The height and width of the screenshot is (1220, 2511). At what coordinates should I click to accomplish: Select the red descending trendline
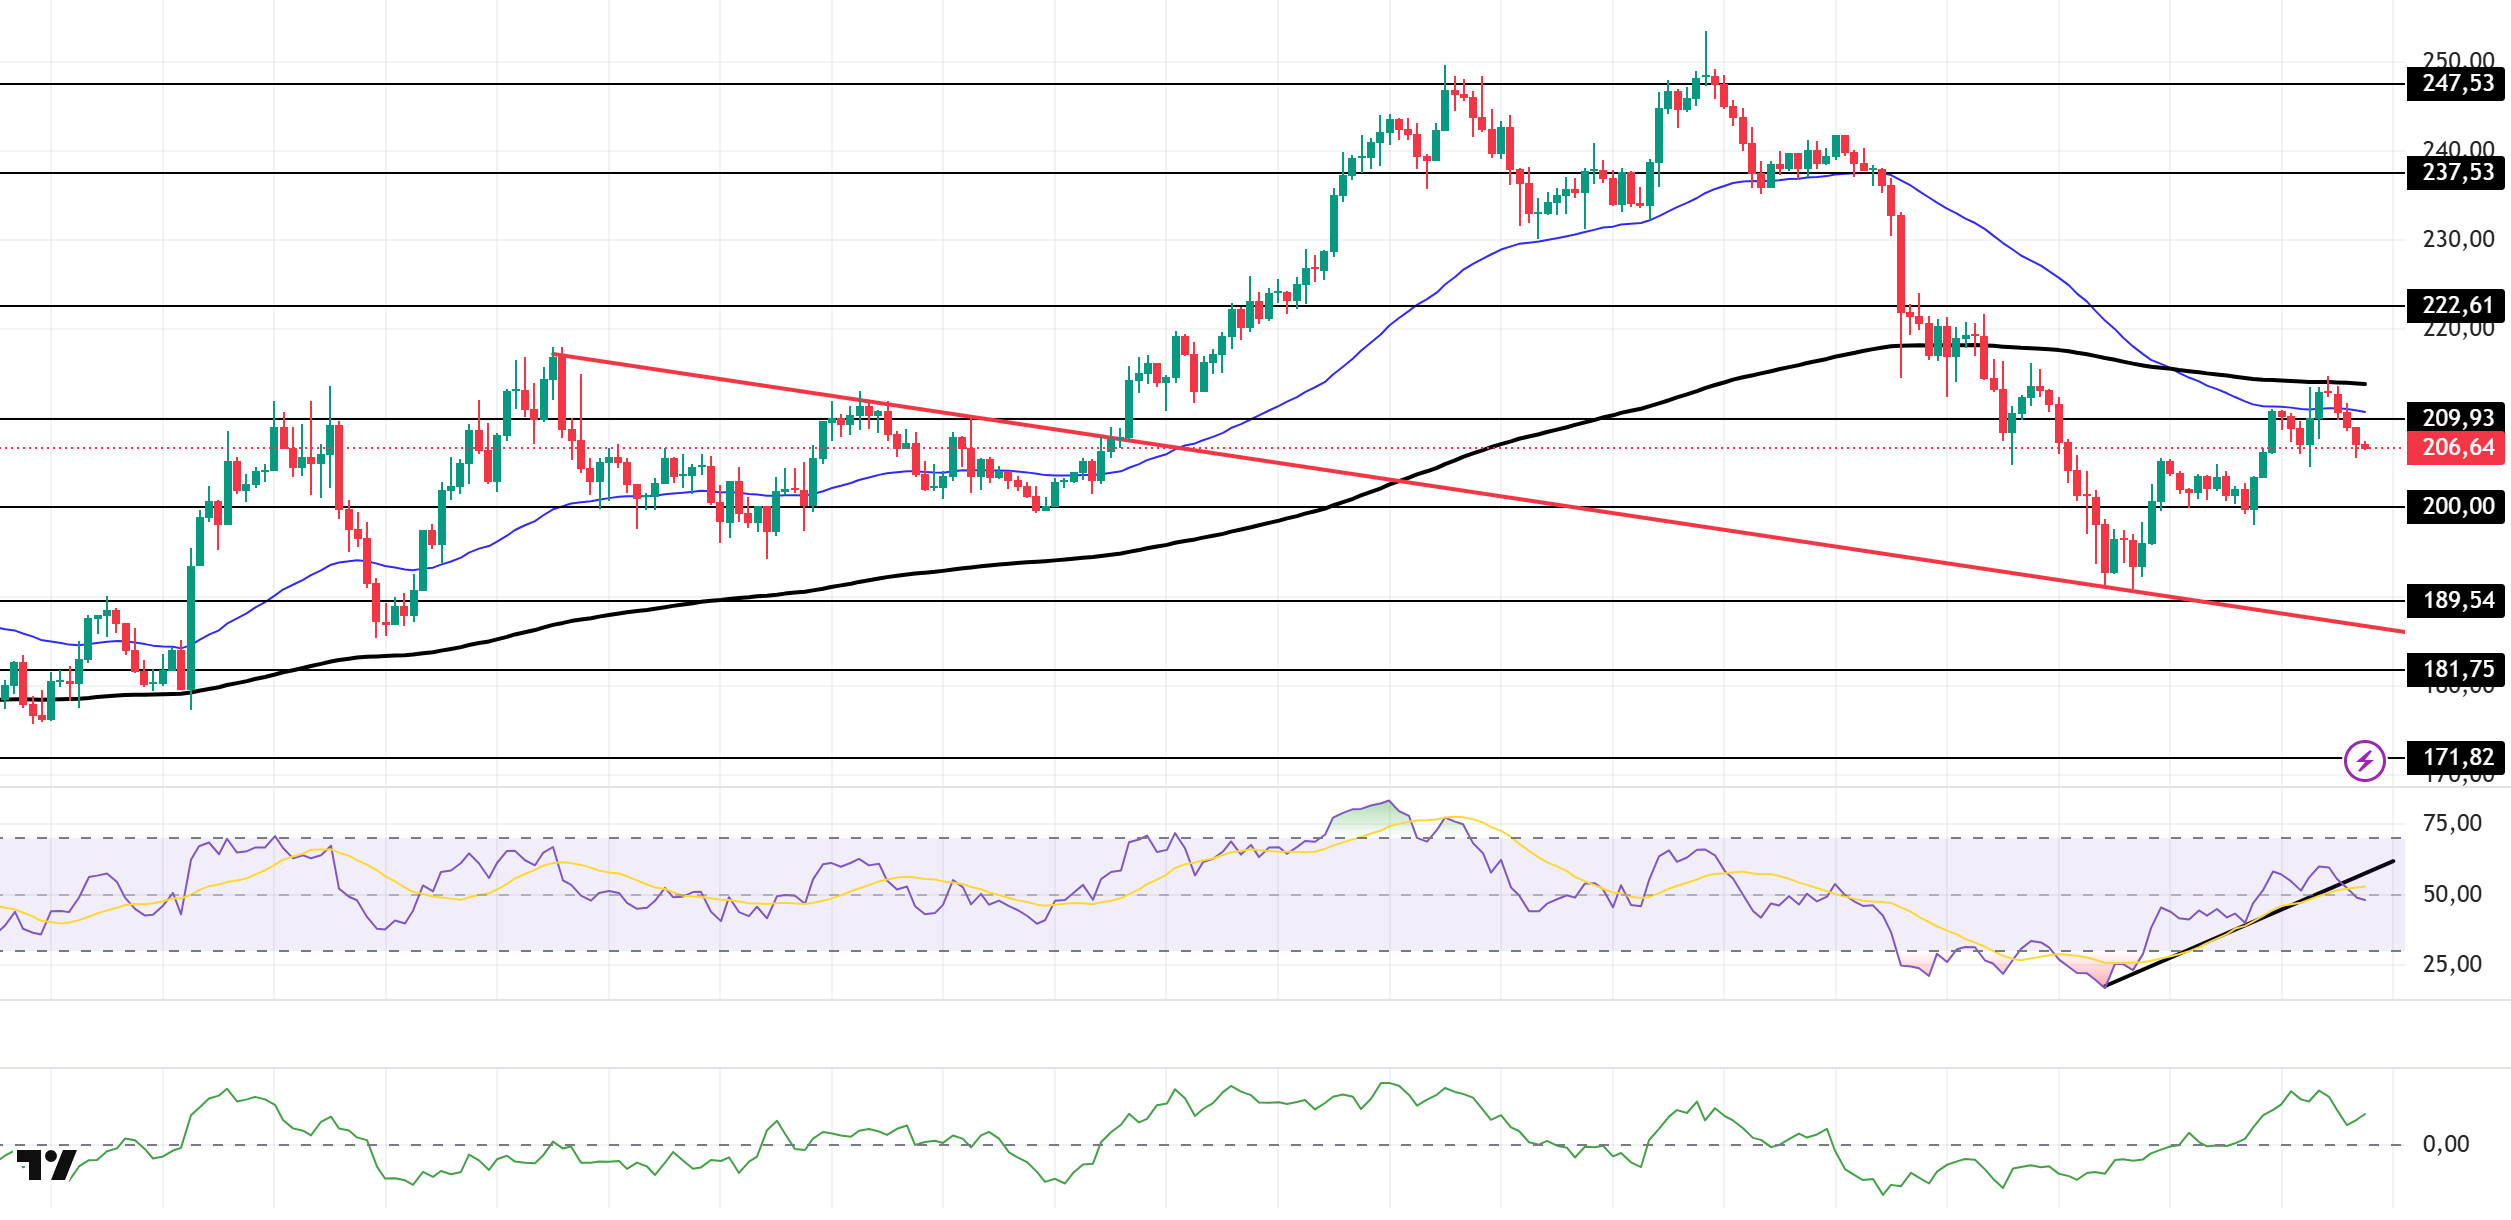(1480, 492)
